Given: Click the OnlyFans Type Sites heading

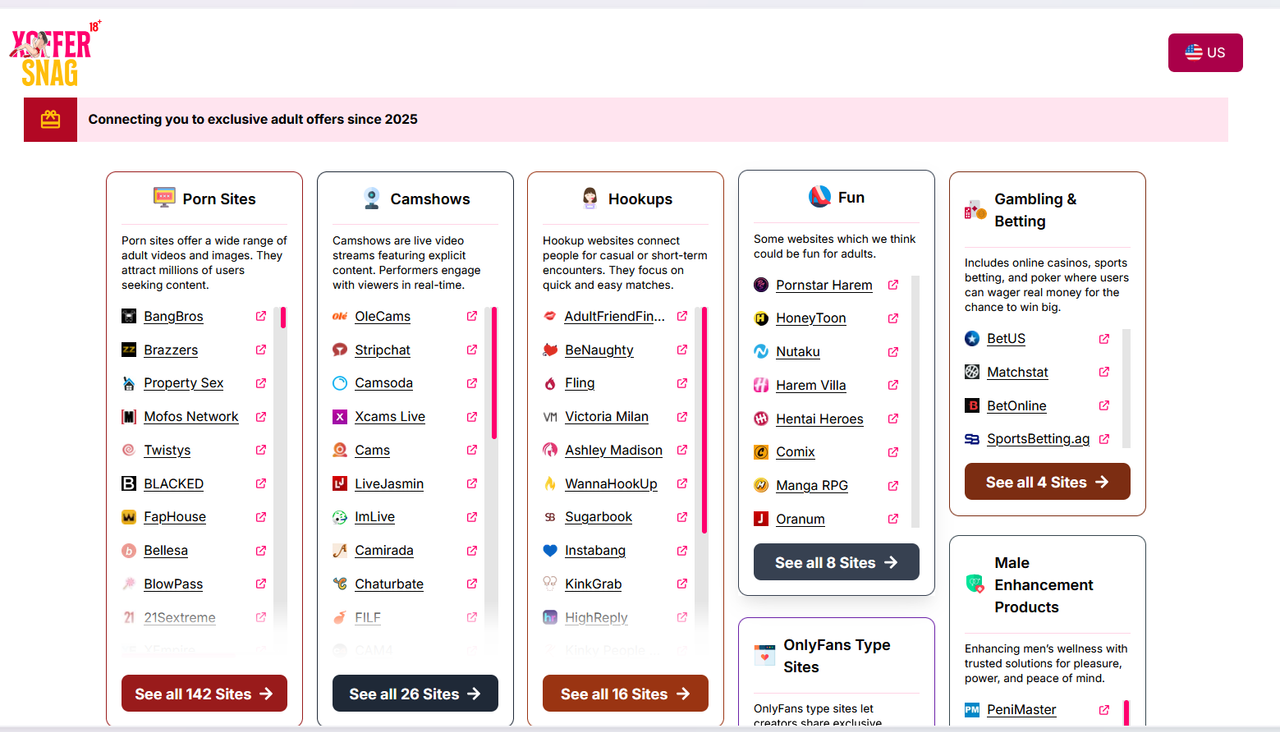Looking at the screenshot, I should point(837,656).
